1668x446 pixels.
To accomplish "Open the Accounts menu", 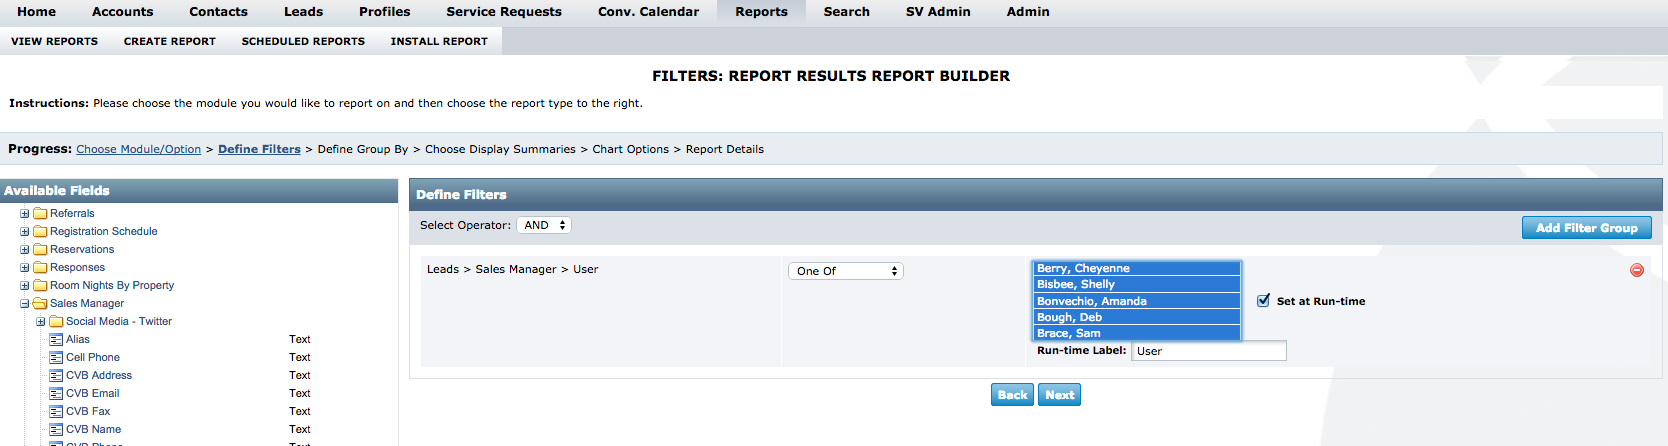I will tap(123, 12).
